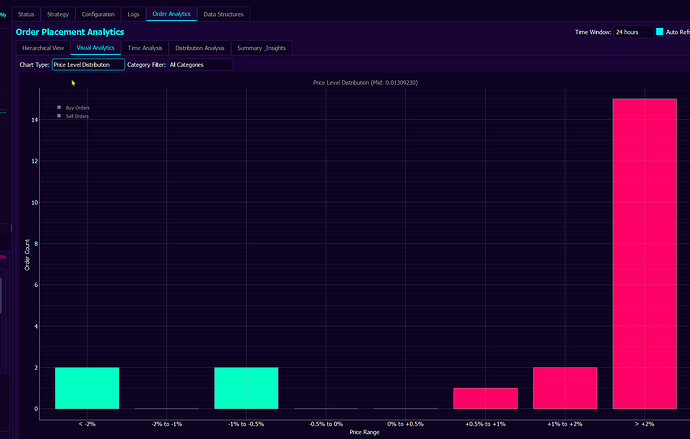
Task: Go to the Logs tab
Action: (133, 14)
